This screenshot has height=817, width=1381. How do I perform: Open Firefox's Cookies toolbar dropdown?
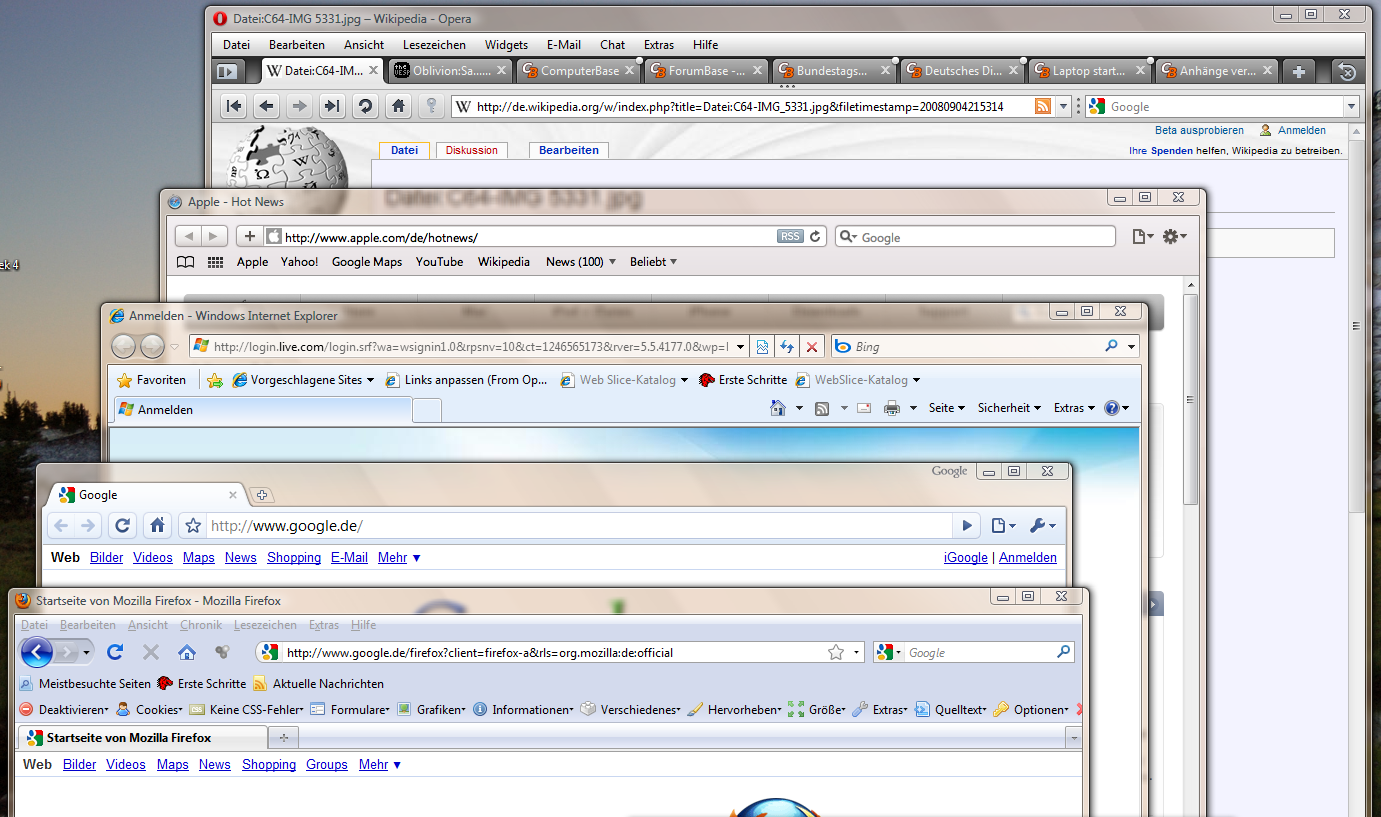[149, 710]
